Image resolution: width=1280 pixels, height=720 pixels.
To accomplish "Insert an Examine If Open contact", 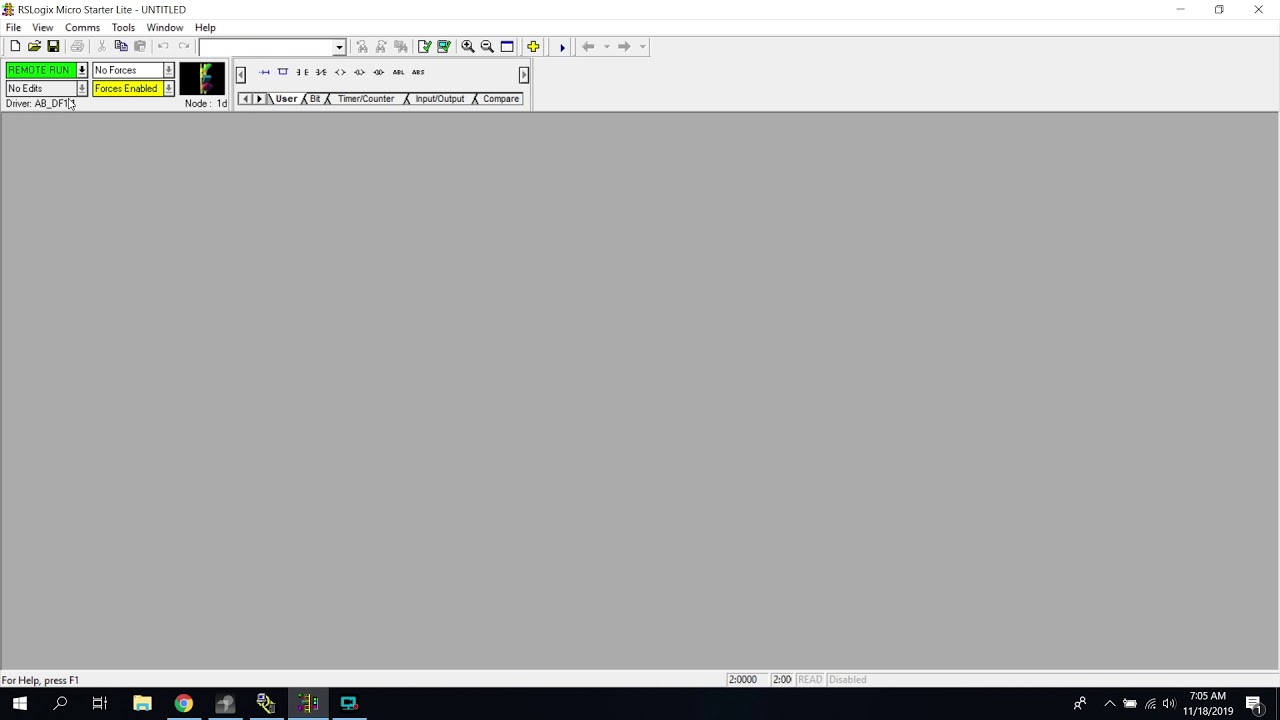I will coord(321,72).
